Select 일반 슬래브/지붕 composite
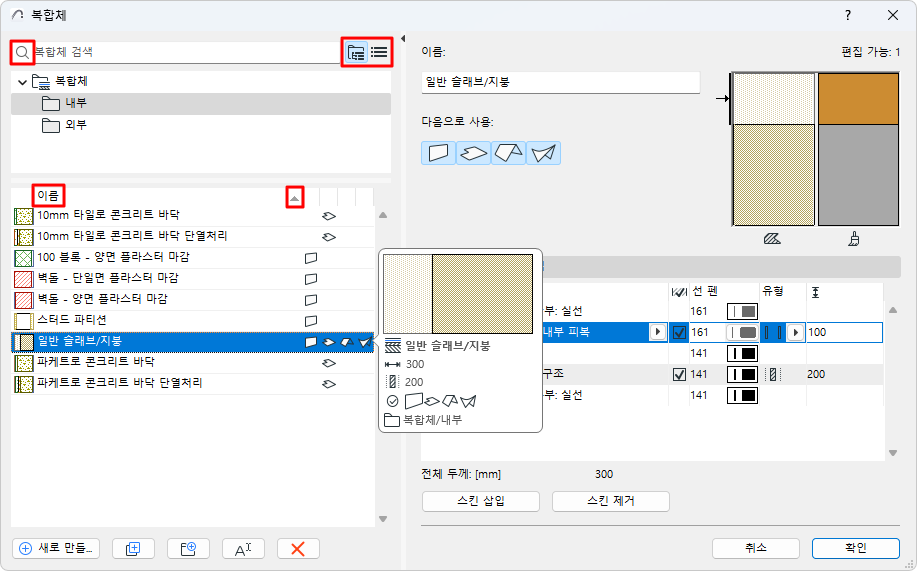 click(x=192, y=342)
